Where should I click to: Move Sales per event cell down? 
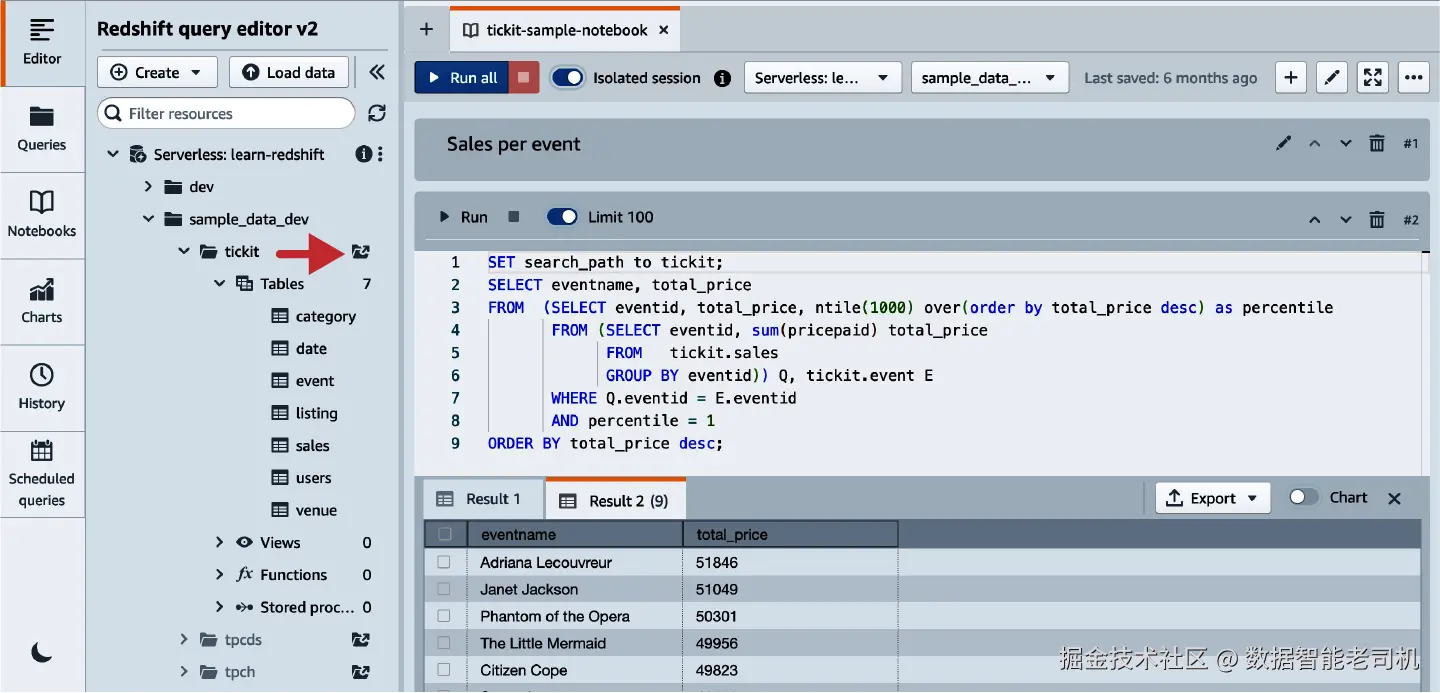tap(1345, 144)
